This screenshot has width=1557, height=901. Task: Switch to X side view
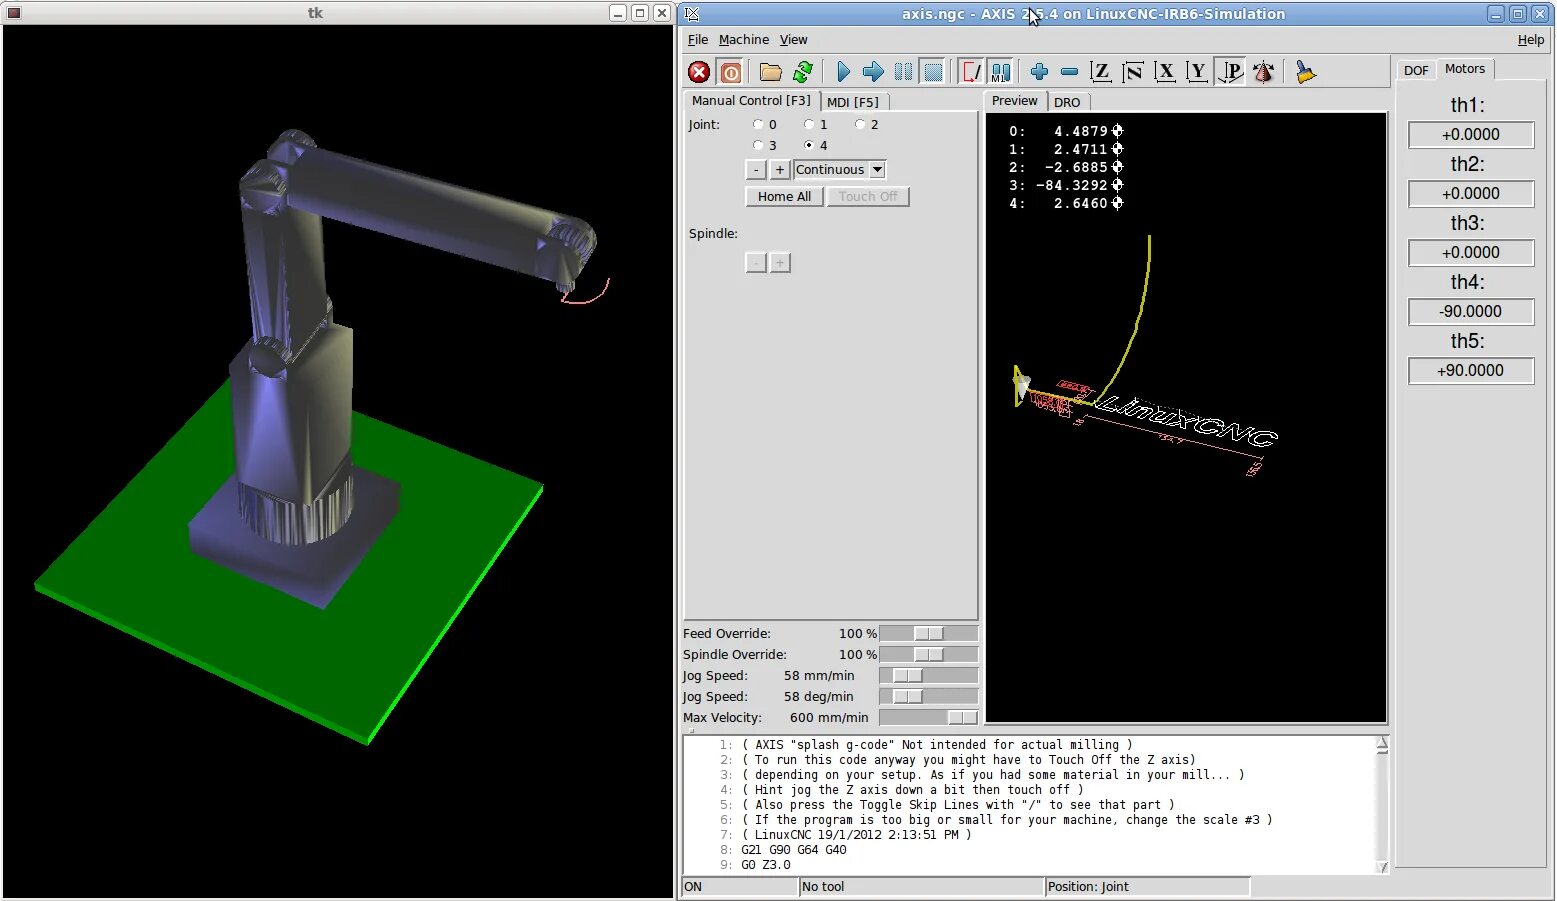click(x=1165, y=72)
